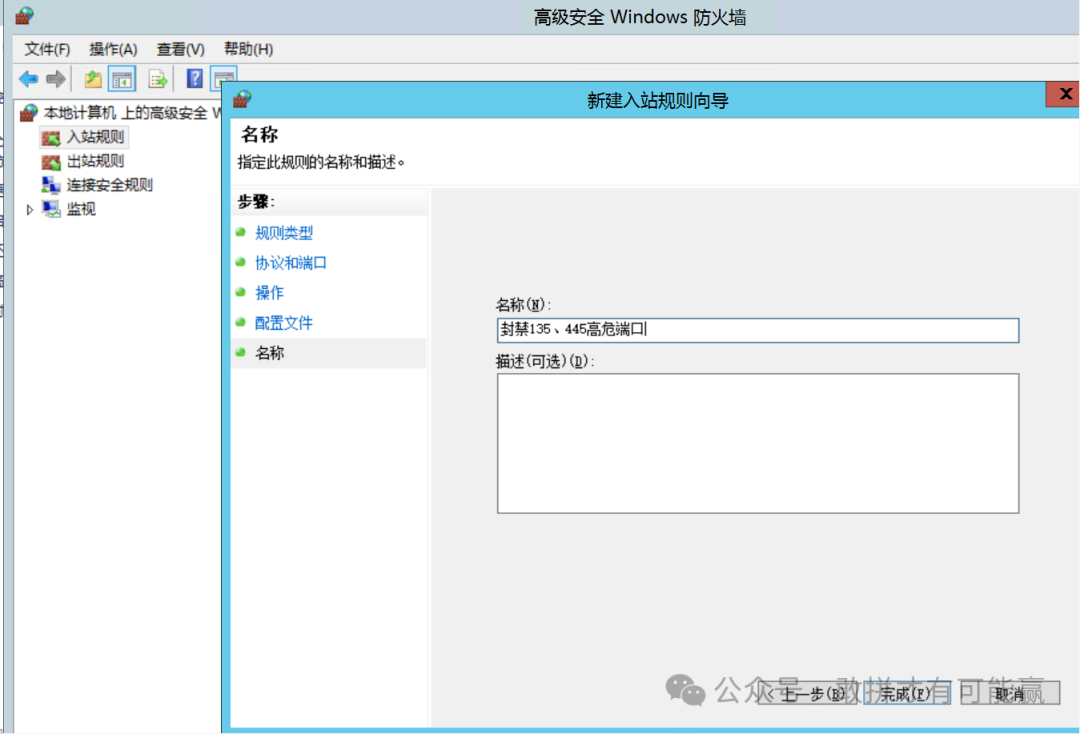Viewport: 1080px width, 734px height.
Task: Go to the 操作 wizard step
Action: point(269,293)
